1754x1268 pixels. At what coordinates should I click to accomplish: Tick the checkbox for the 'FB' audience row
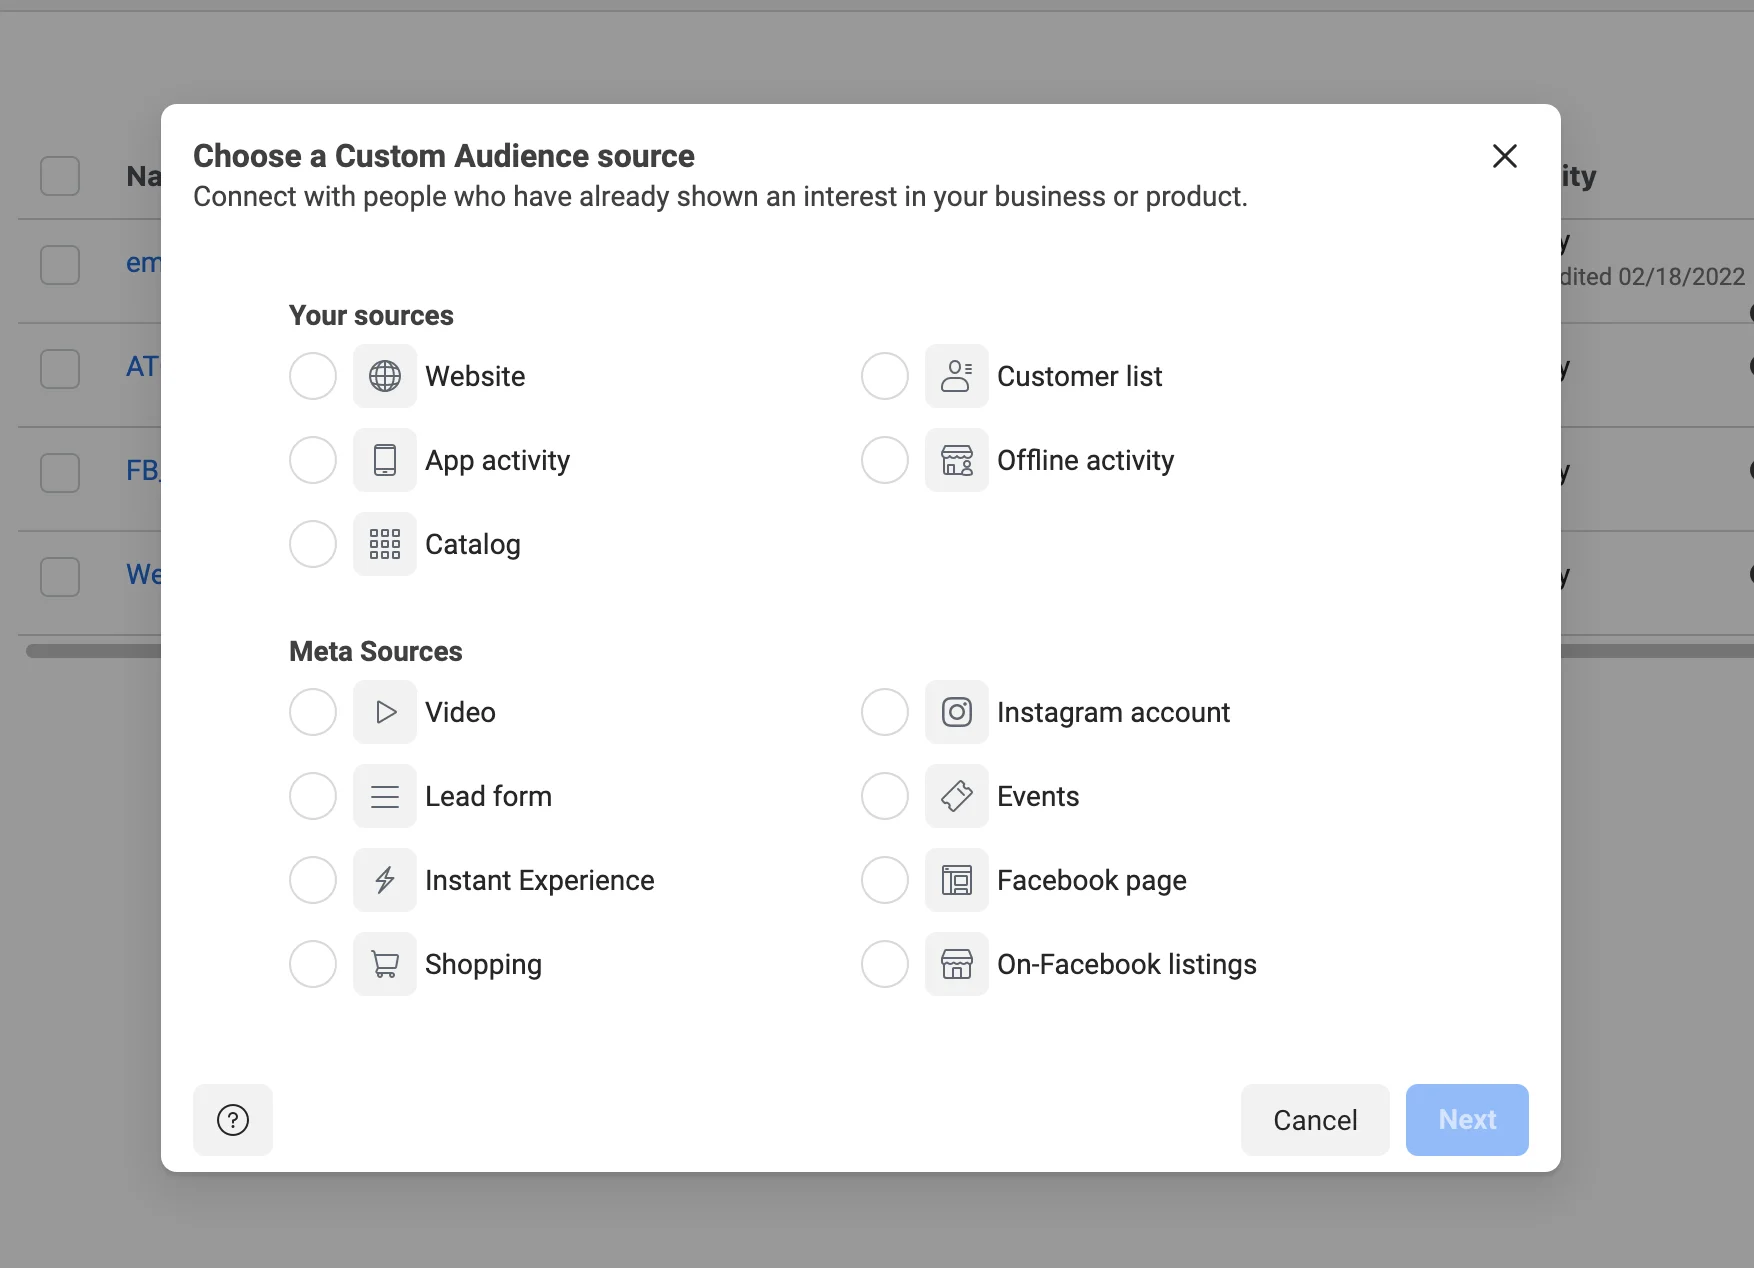point(60,473)
